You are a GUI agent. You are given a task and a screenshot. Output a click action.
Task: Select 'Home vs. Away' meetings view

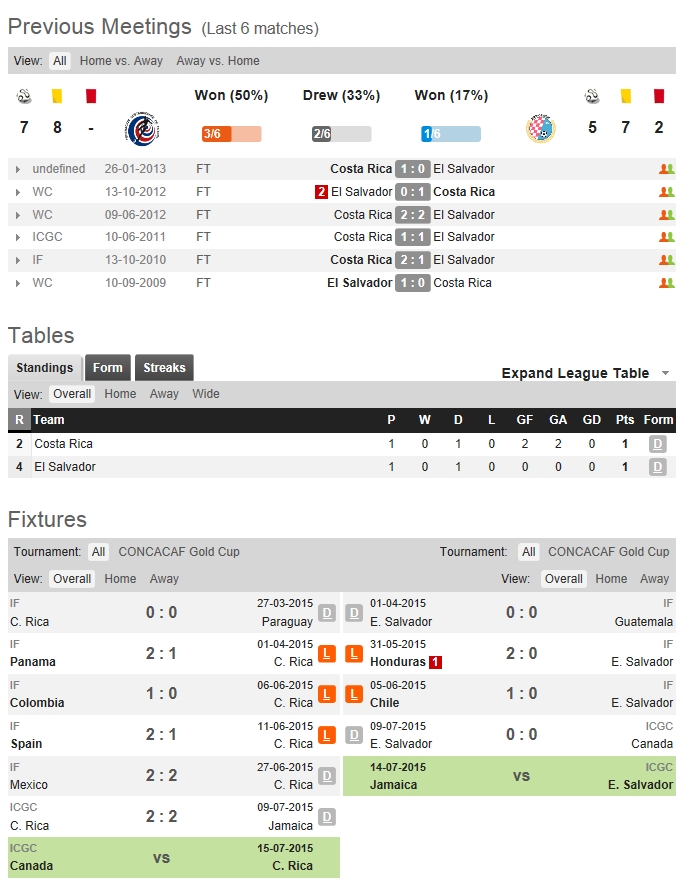pyautogui.click(x=121, y=61)
